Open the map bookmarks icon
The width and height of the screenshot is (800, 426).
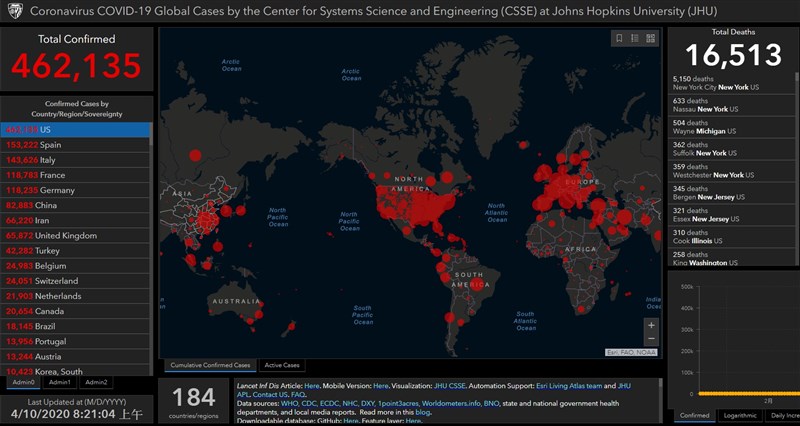pos(620,39)
